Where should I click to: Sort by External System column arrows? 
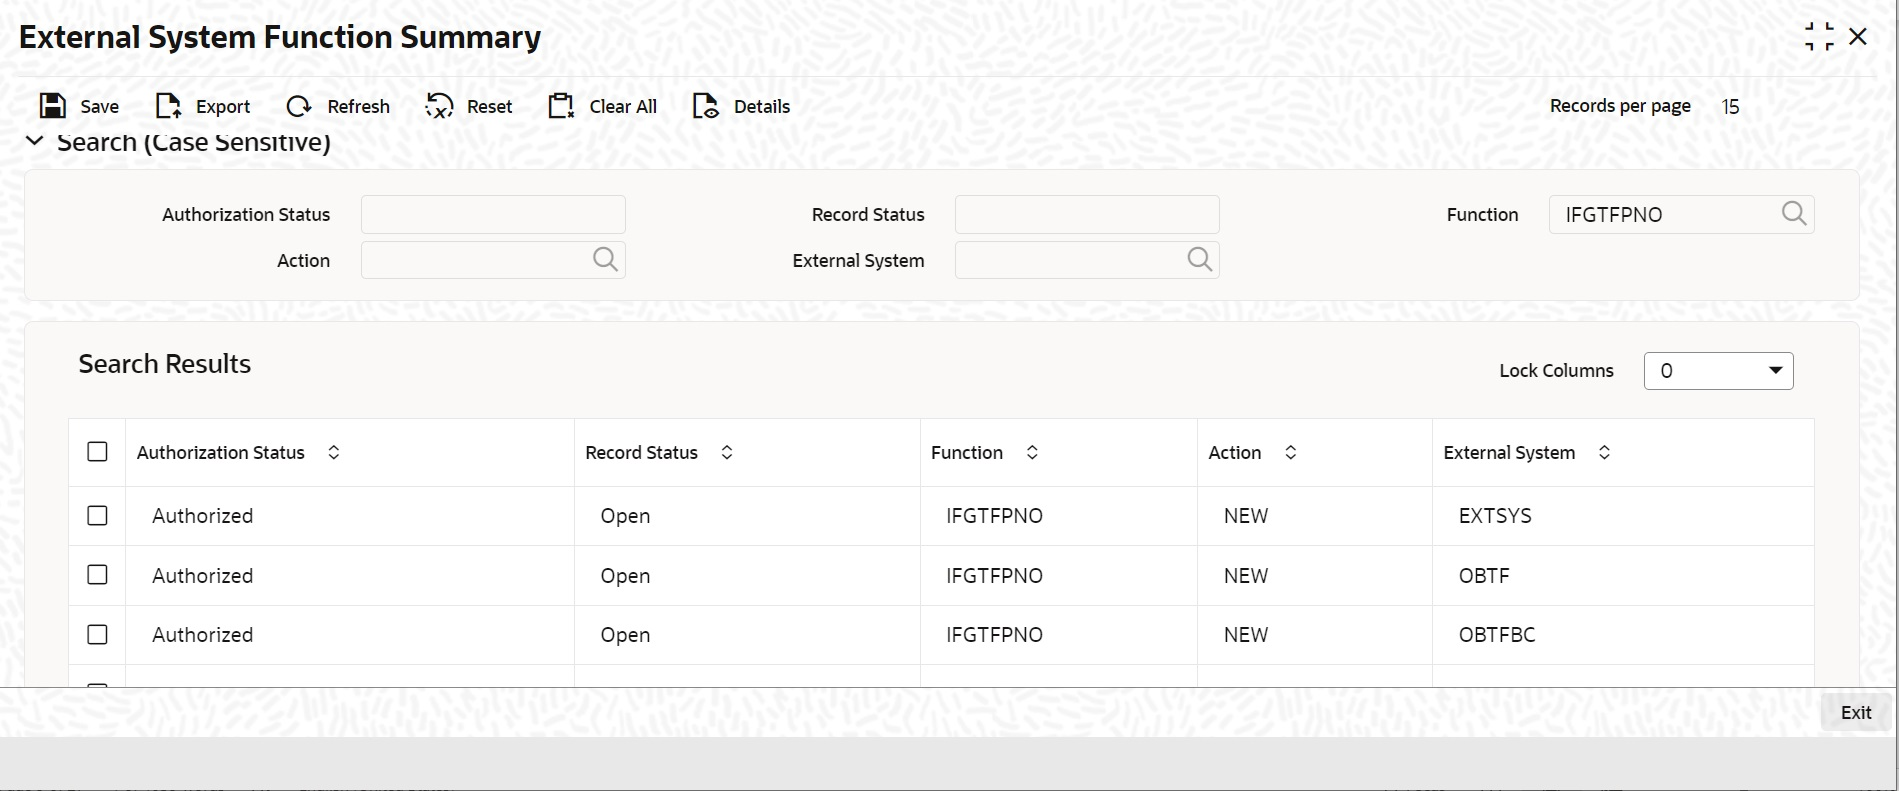click(x=1604, y=453)
